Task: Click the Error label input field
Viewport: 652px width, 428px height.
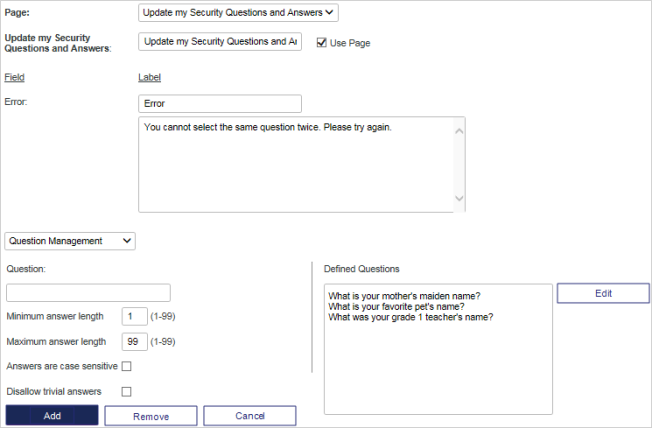Action: (219, 104)
